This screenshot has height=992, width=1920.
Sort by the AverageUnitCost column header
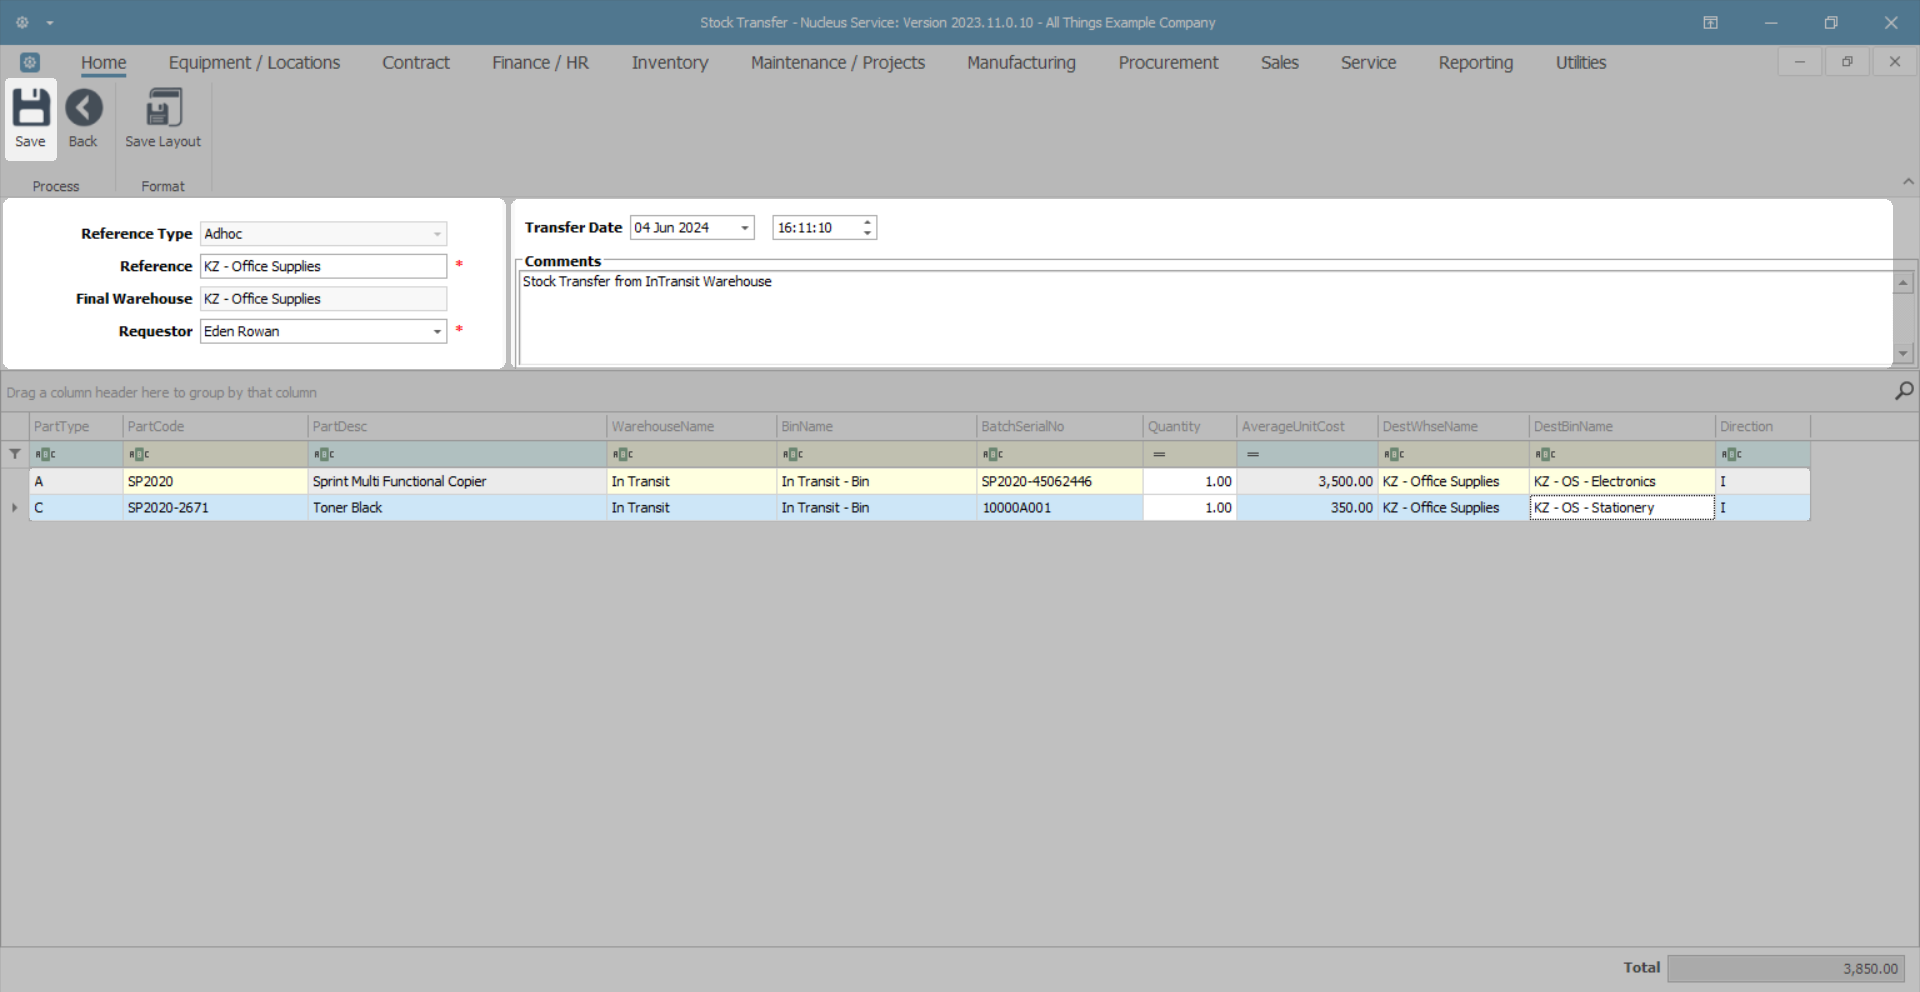coord(1307,426)
